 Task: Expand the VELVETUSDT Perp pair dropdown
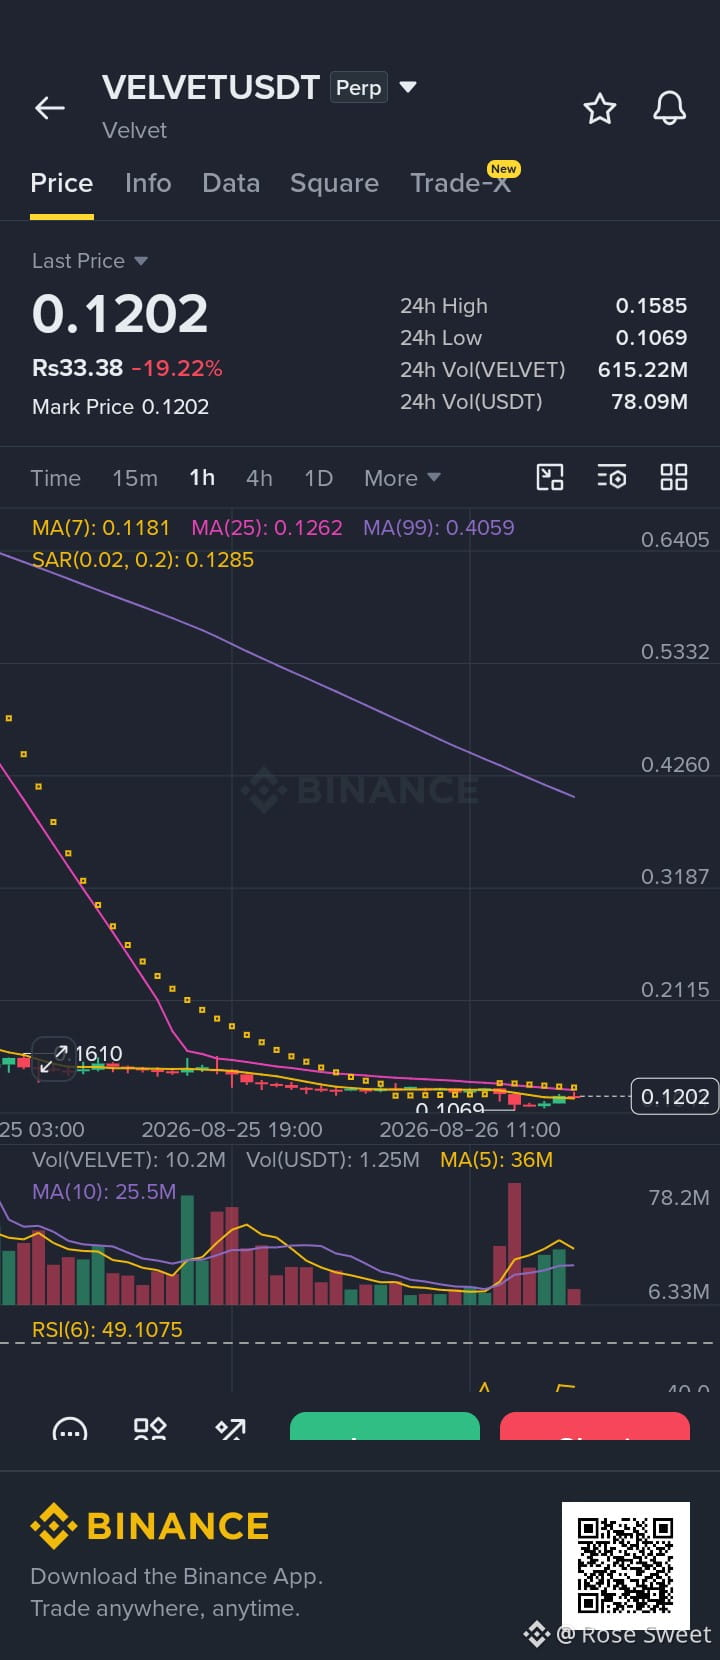tap(408, 87)
